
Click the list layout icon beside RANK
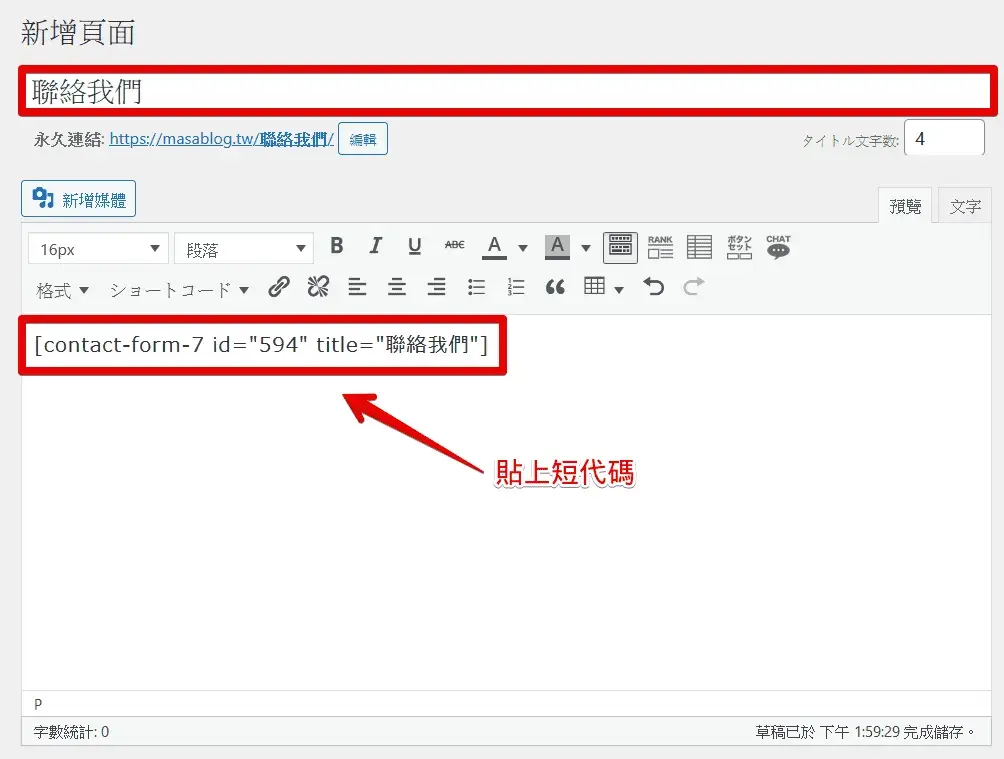pos(699,247)
